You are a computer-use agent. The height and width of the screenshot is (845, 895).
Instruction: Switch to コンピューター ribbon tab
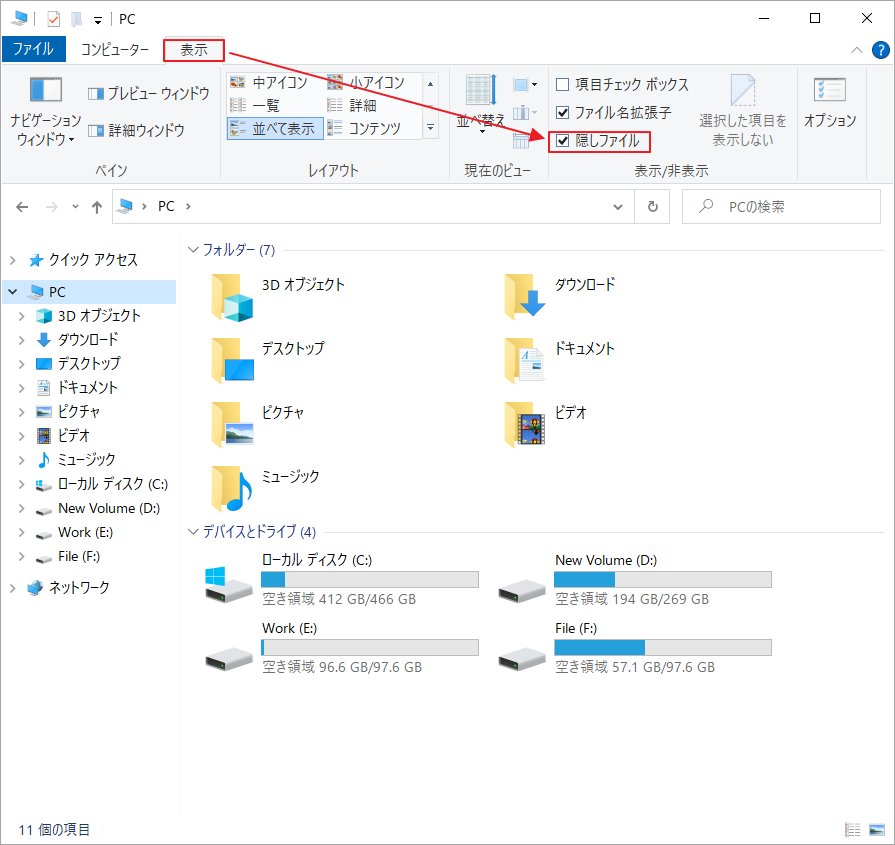pos(114,49)
